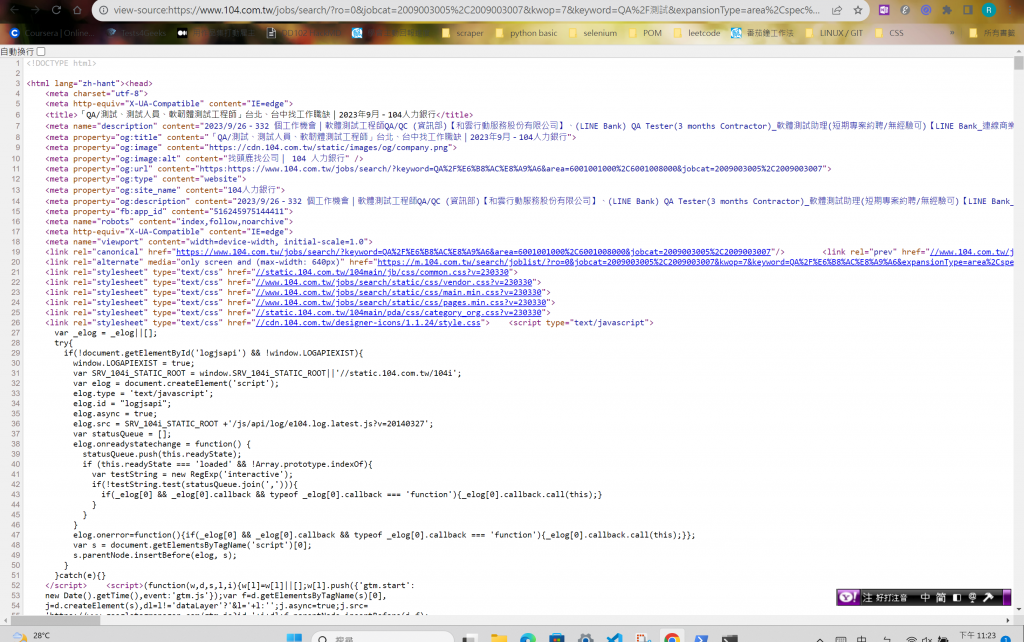Click the horizontal scrollbar thumb
This screenshot has width=1024, height=642.
click(56, 620)
